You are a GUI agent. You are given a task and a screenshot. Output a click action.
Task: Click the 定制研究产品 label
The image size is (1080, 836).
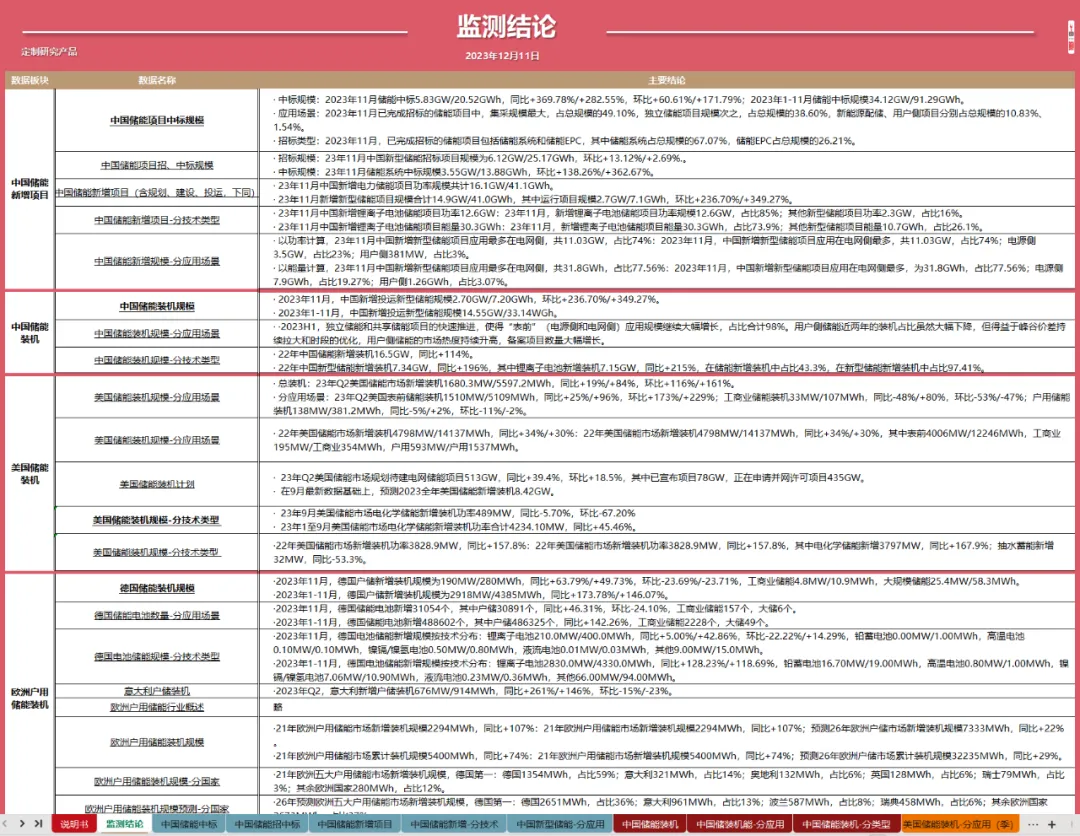[x=49, y=52]
